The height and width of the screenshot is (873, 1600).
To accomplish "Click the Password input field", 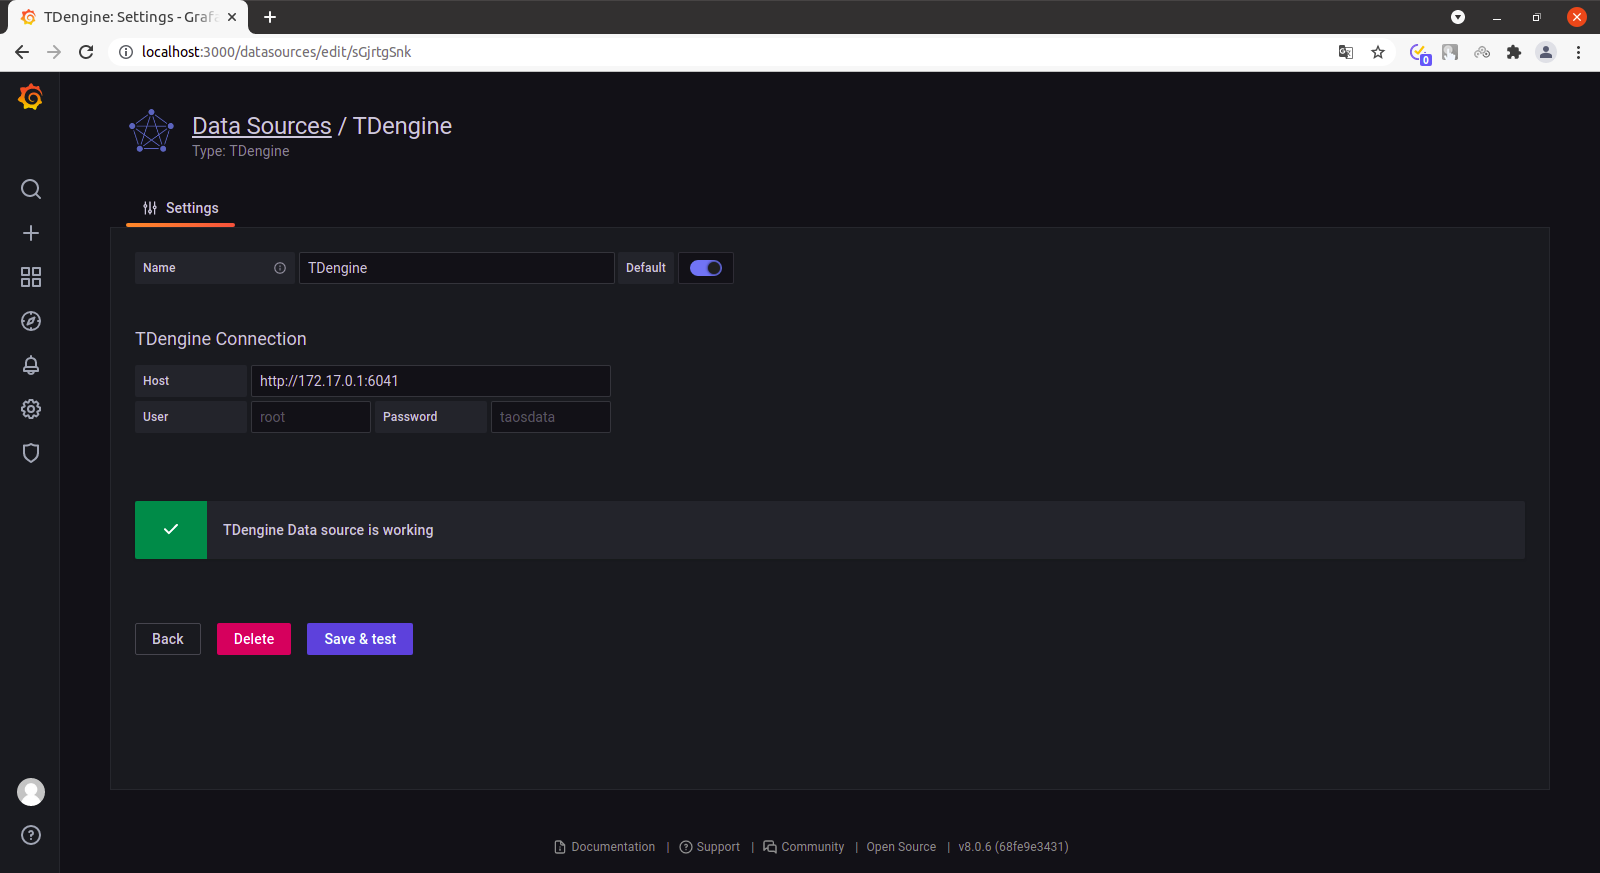I will pos(550,417).
